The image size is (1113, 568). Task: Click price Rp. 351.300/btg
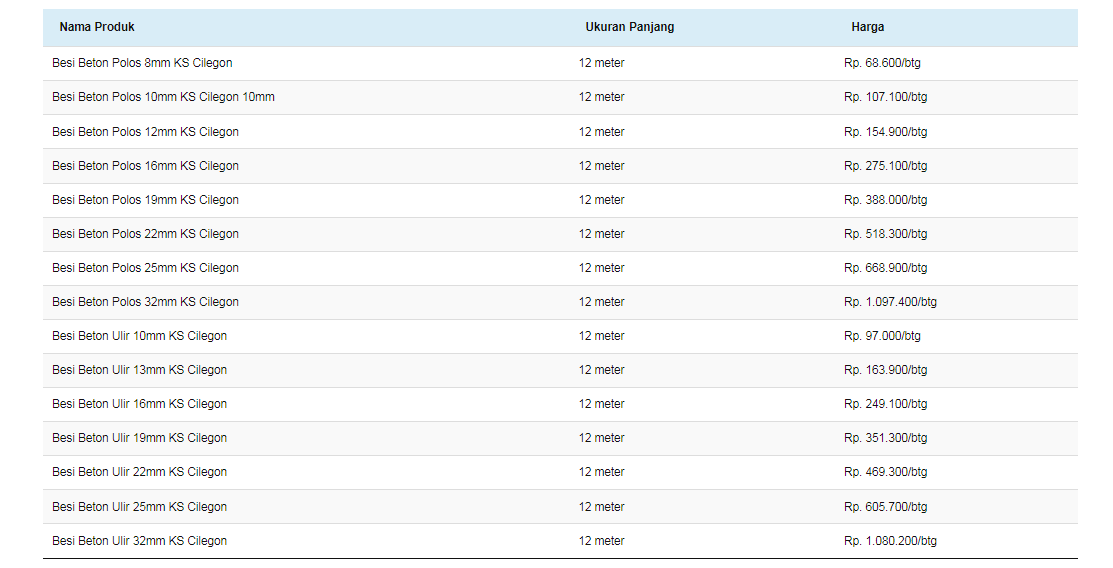click(886, 438)
